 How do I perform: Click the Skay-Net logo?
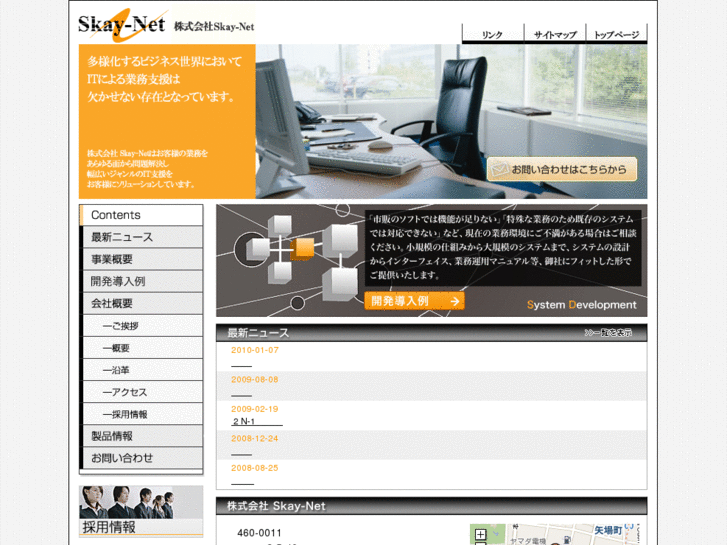121,25
